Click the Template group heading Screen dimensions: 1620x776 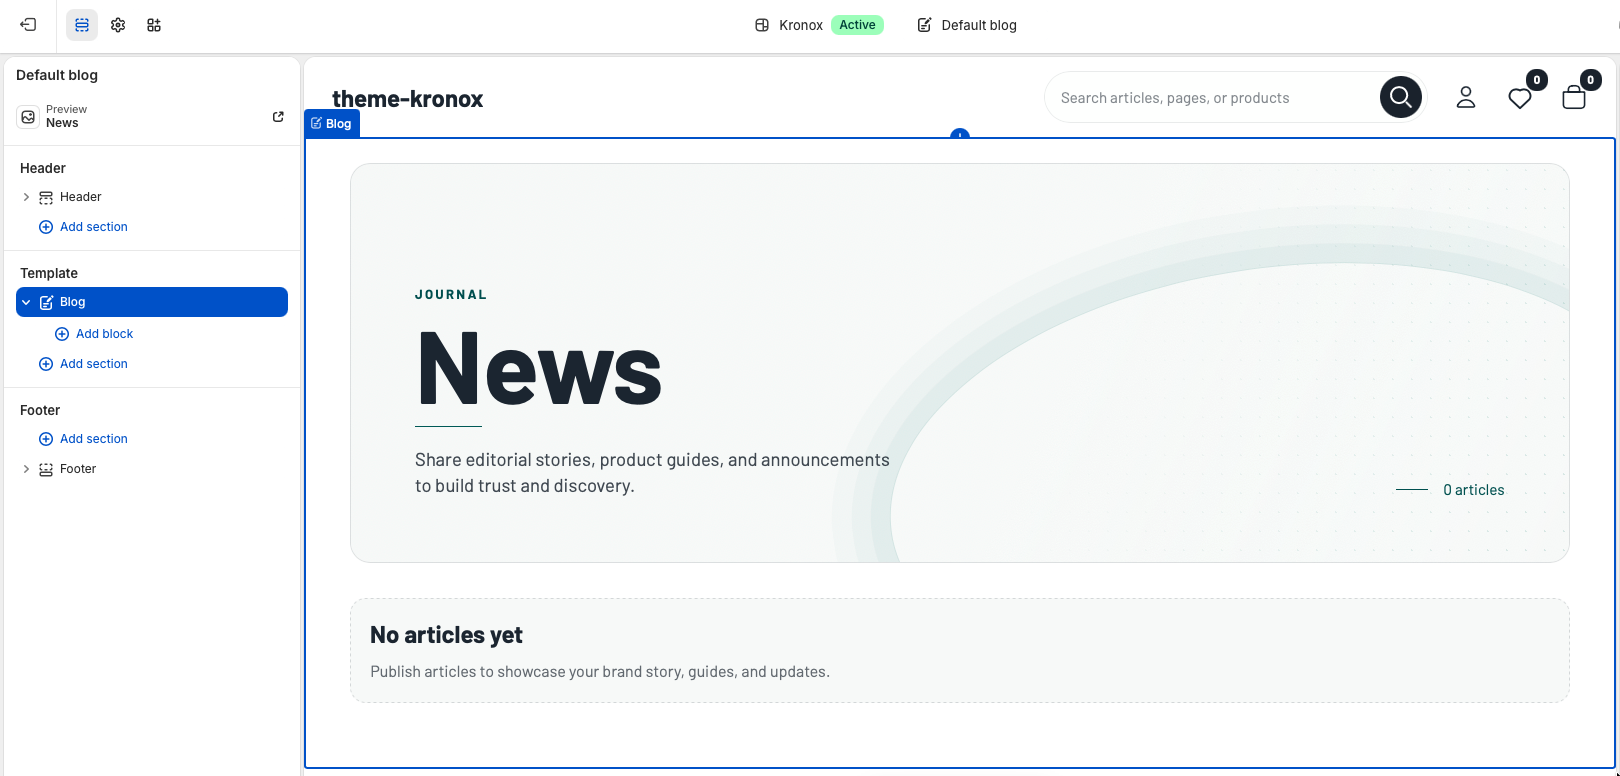(49, 273)
